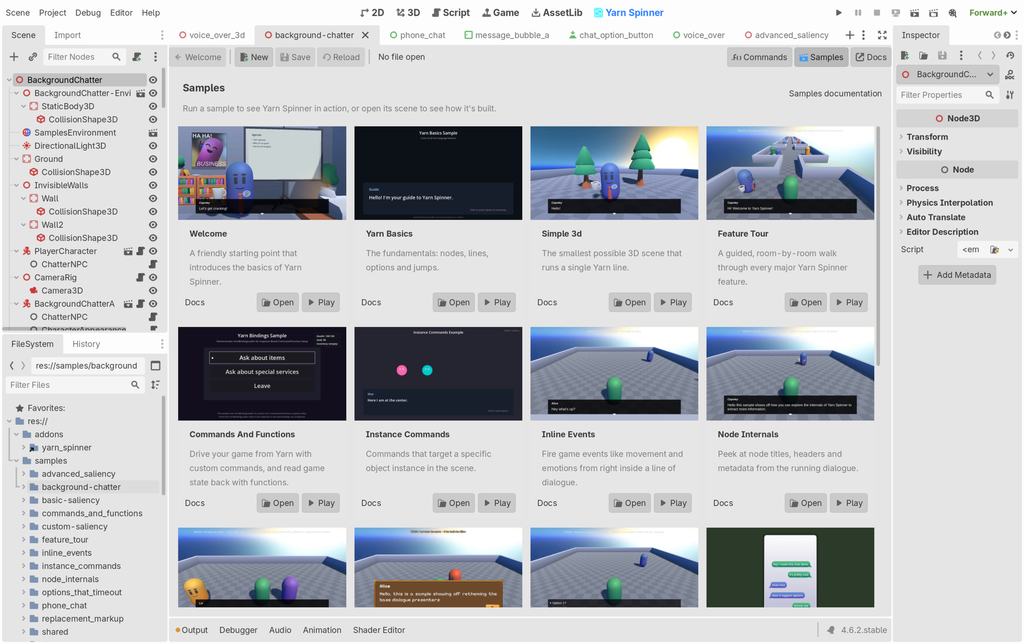Open node documentation icon in Inspector
Image resolution: width=1024 pixels, height=644 pixels.
tap(1010, 74)
